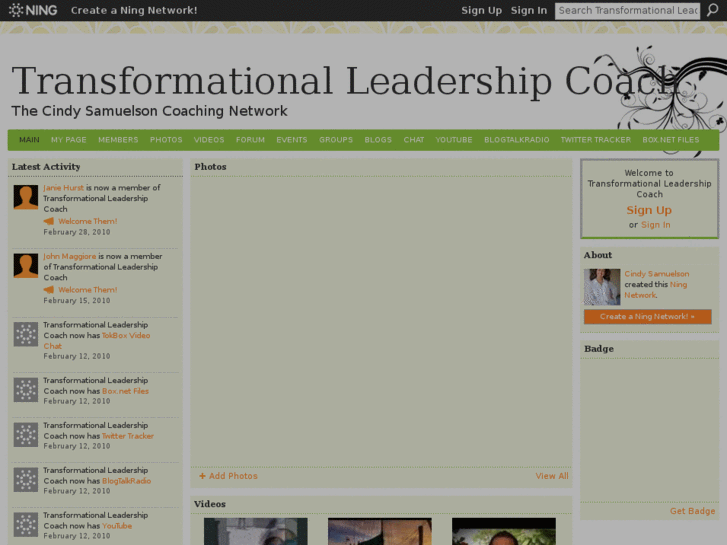
Task: Click View All in Photos section
Action: click(x=552, y=476)
